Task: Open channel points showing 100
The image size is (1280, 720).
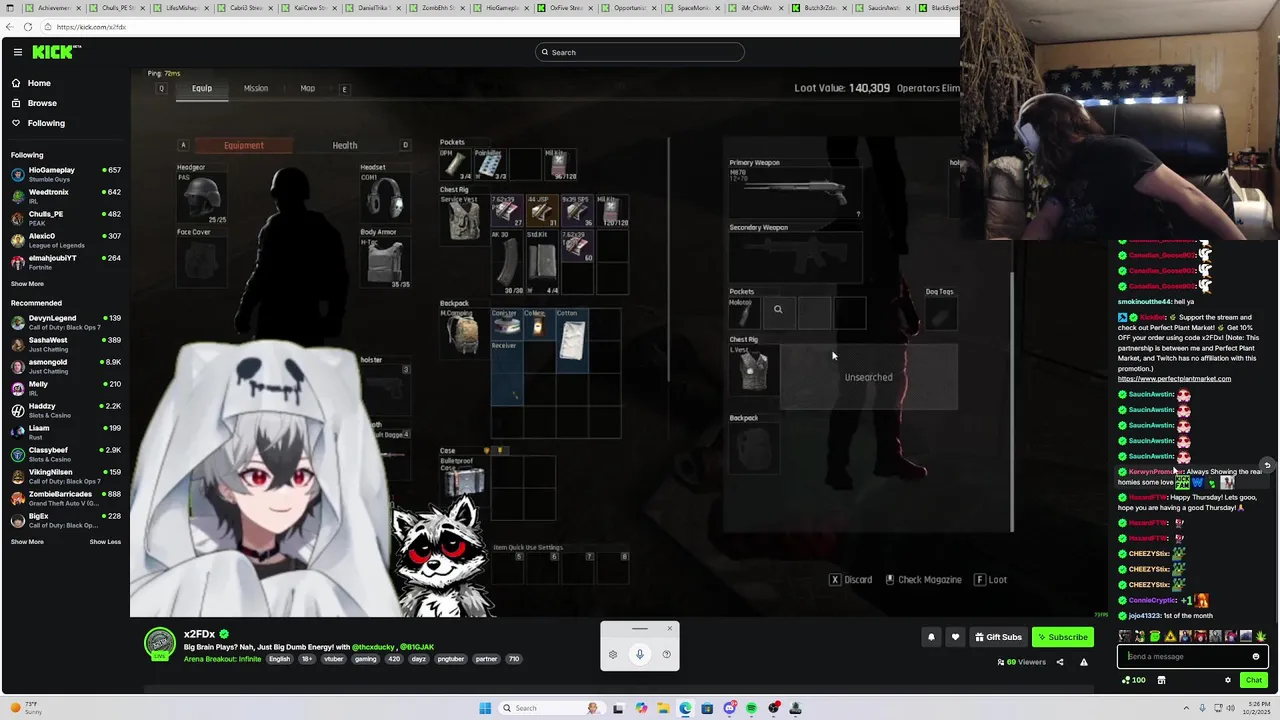Action: pos(1134,680)
